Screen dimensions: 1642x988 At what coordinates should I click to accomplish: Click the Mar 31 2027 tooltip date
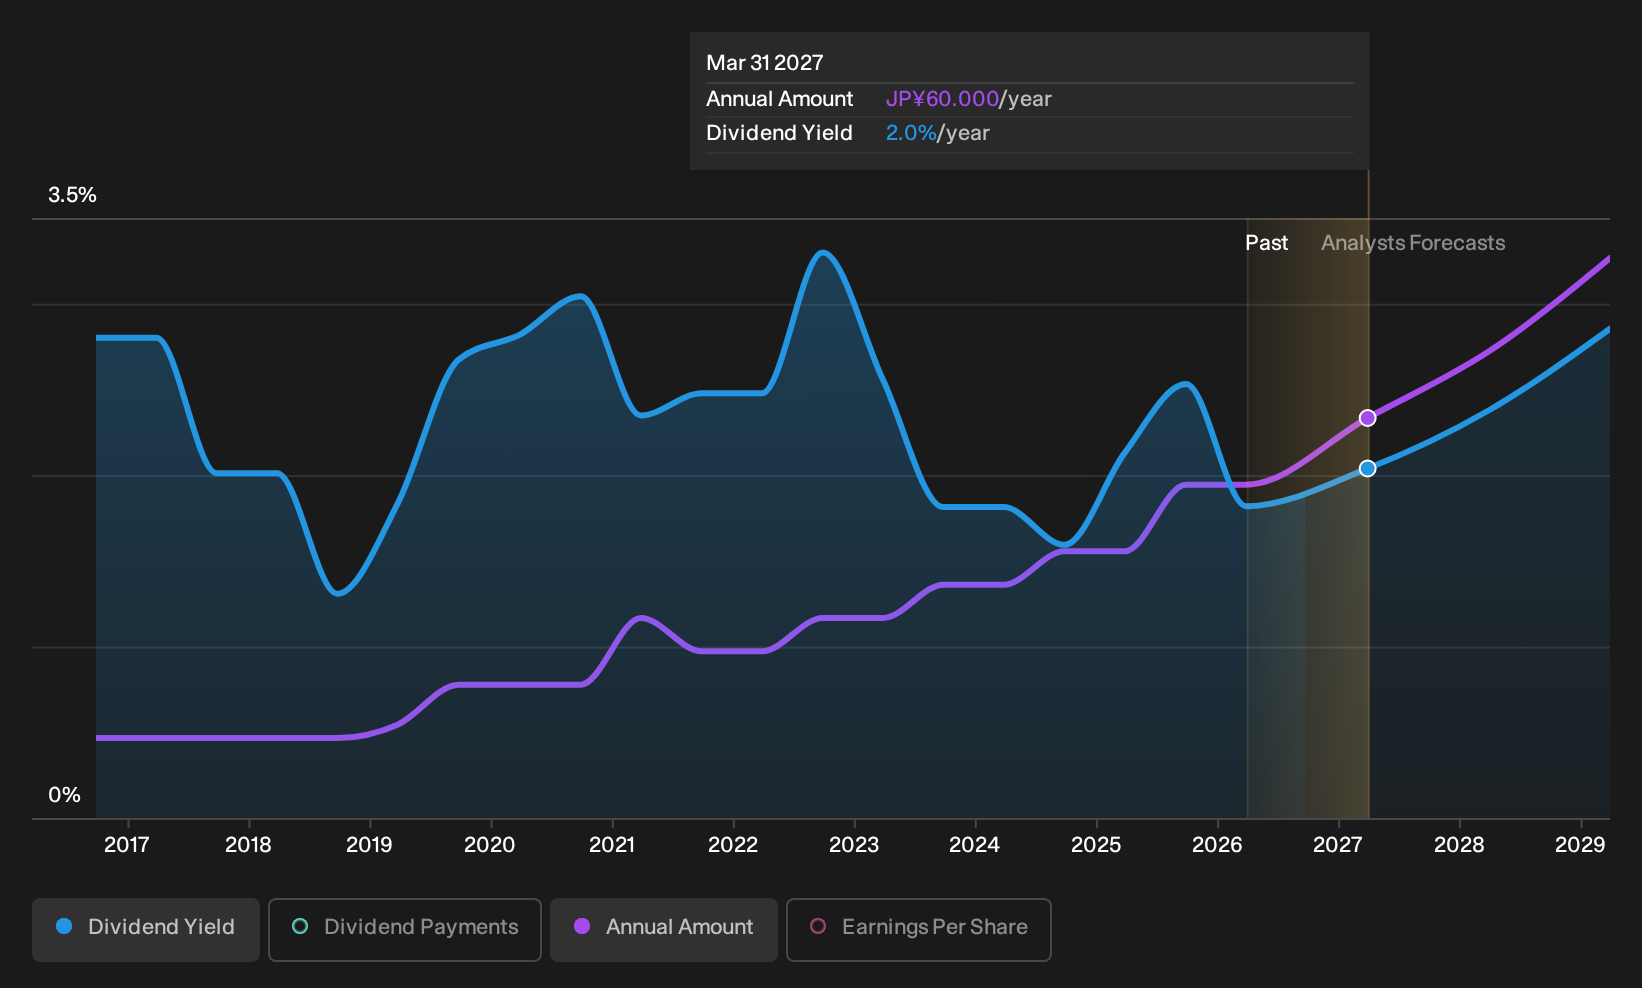pyautogui.click(x=765, y=63)
